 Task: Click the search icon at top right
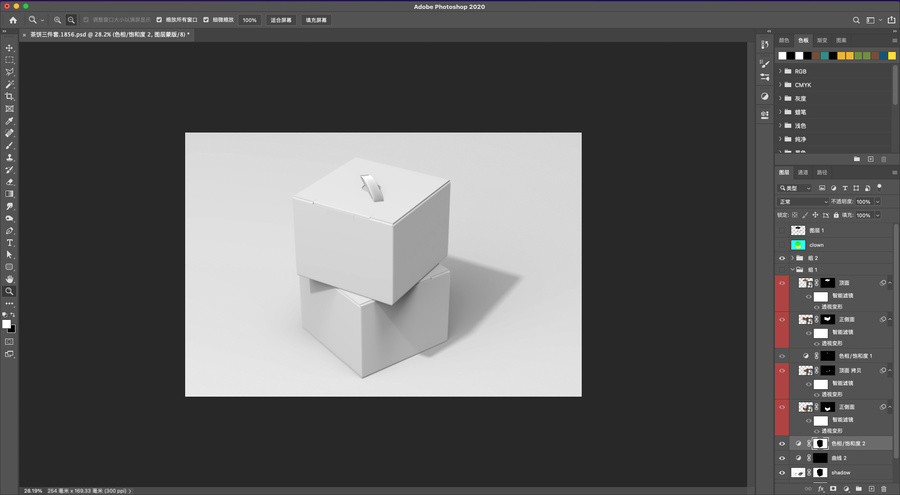point(856,20)
